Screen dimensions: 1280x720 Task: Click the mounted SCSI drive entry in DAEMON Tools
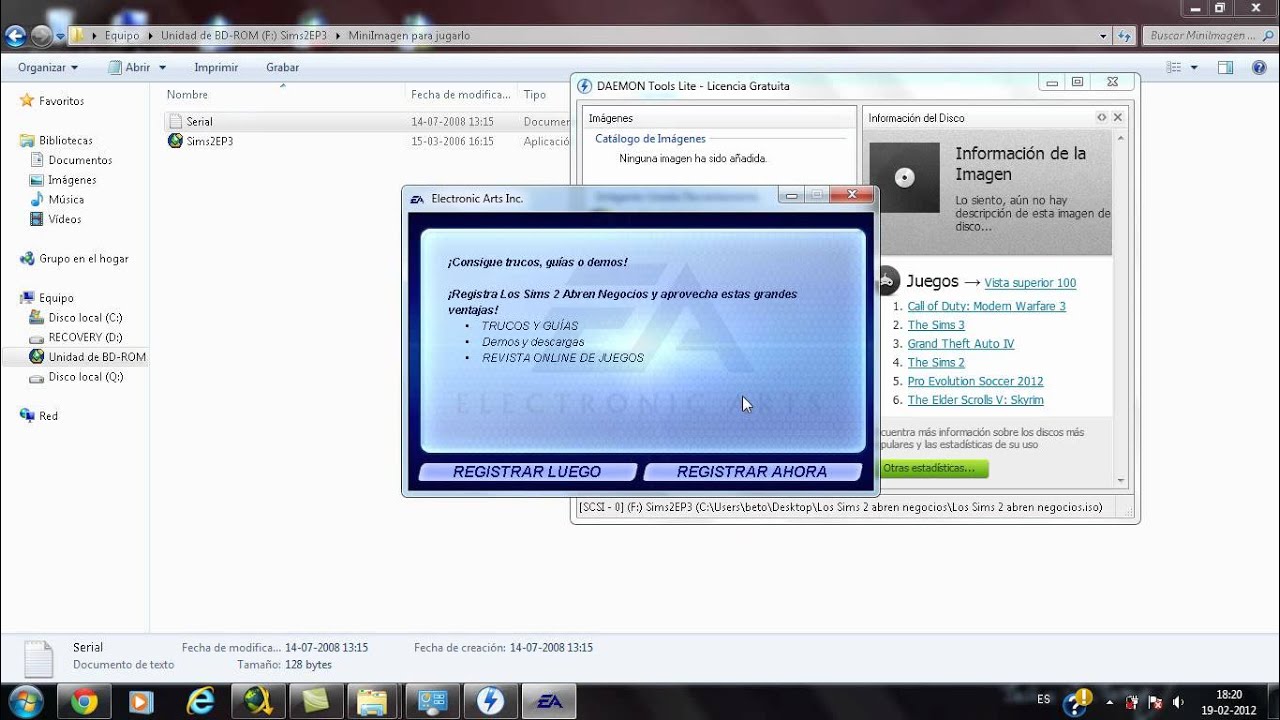pyautogui.click(x=841, y=507)
